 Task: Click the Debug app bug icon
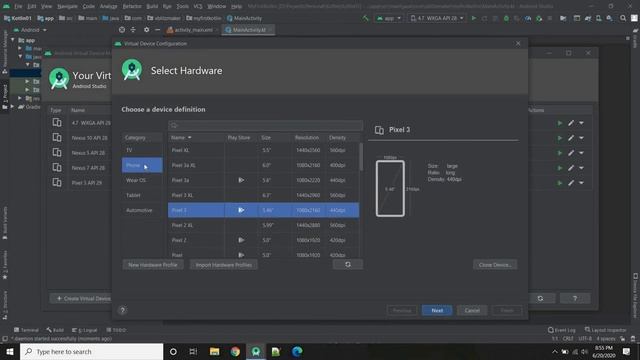(x=506, y=18)
